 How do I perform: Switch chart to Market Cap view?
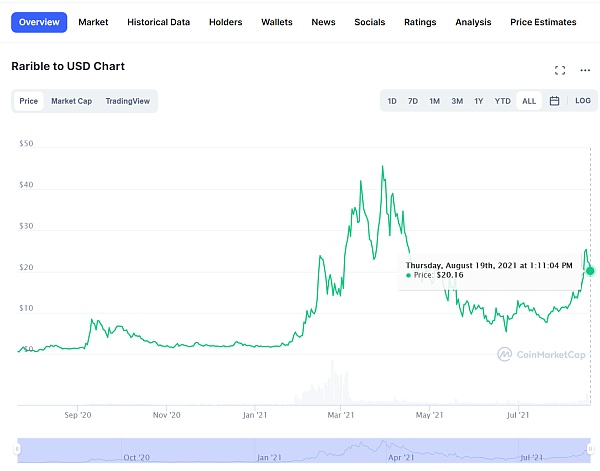(72, 101)
